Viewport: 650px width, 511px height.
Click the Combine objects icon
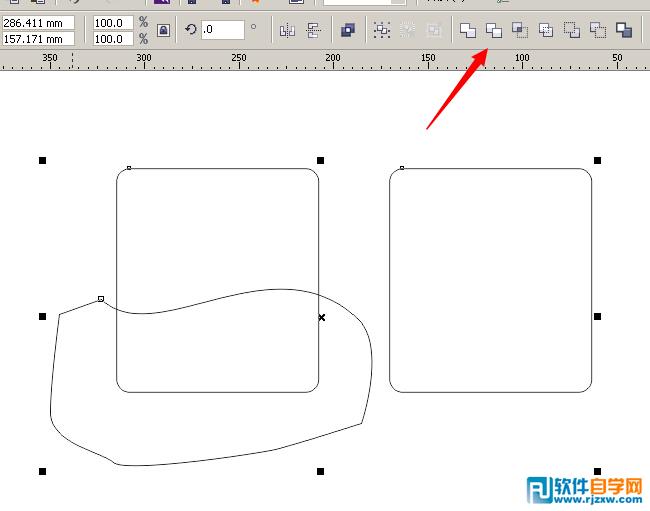pyautogui.click(x=348, y=30)
